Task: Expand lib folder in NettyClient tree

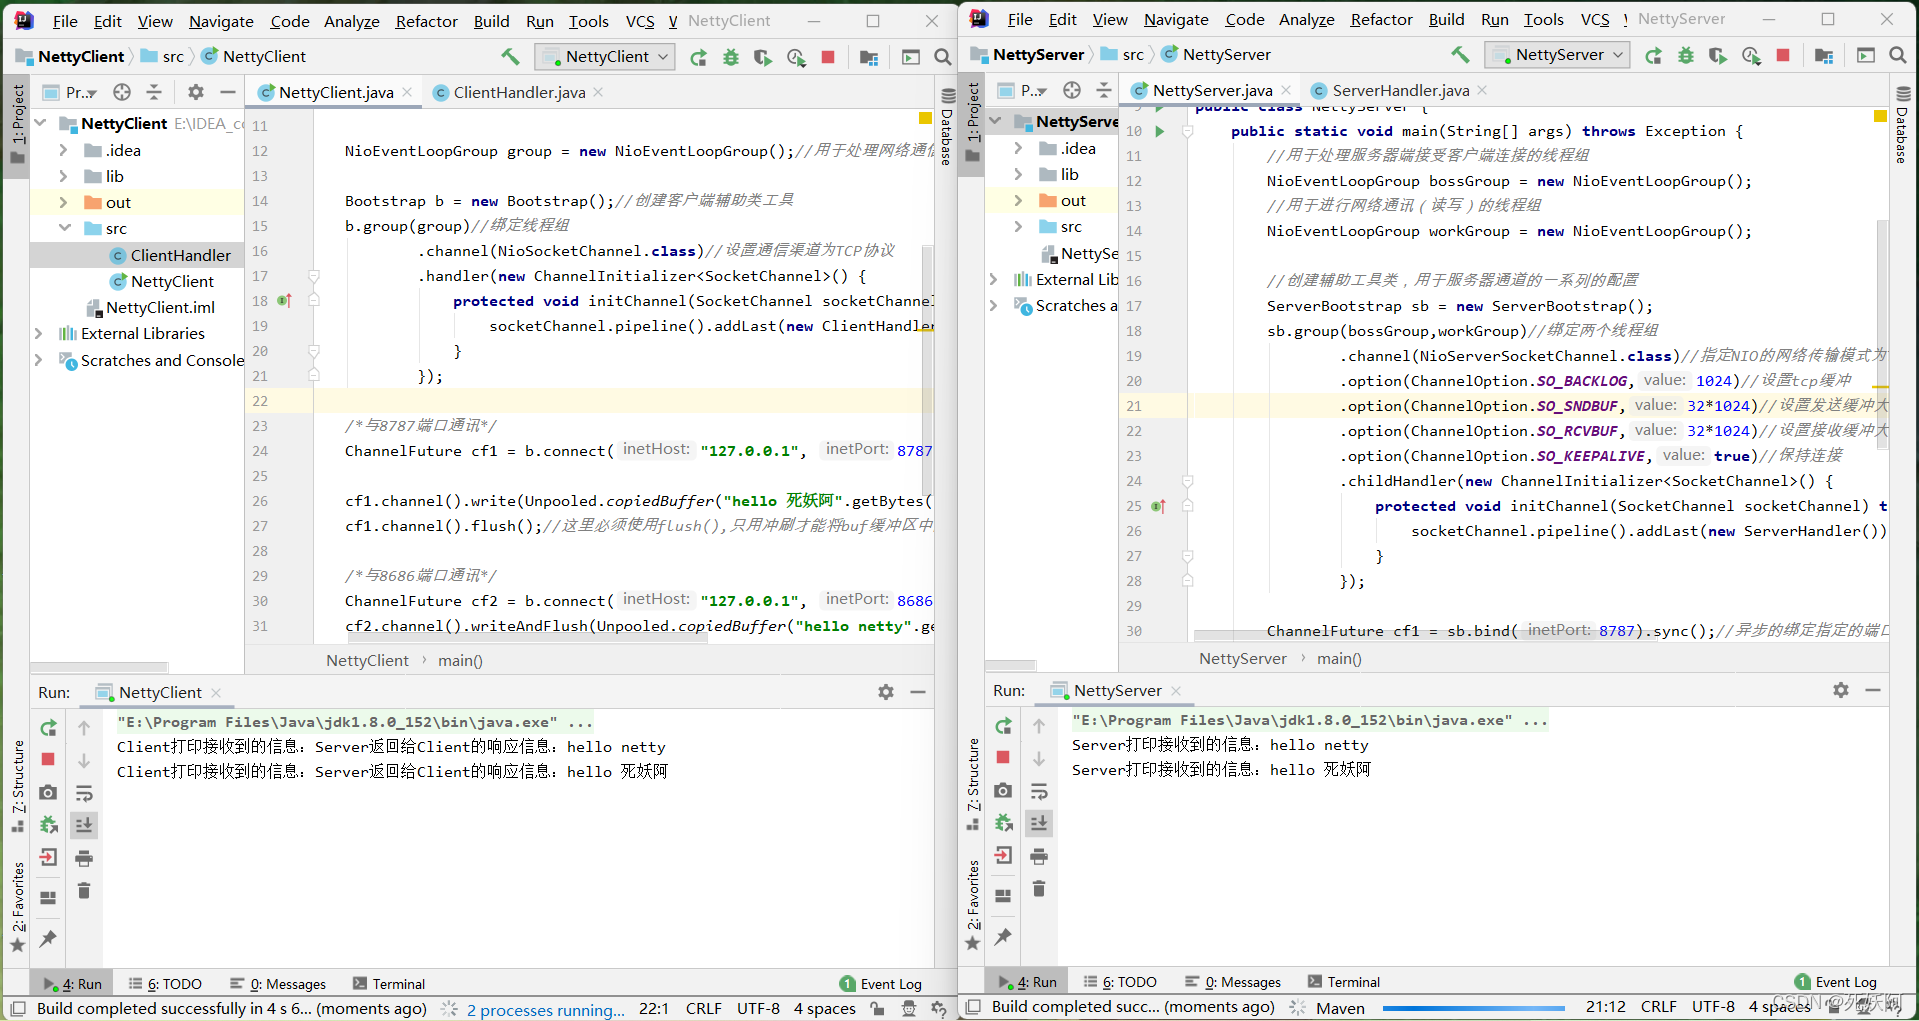Action: [x=63, y=176]
